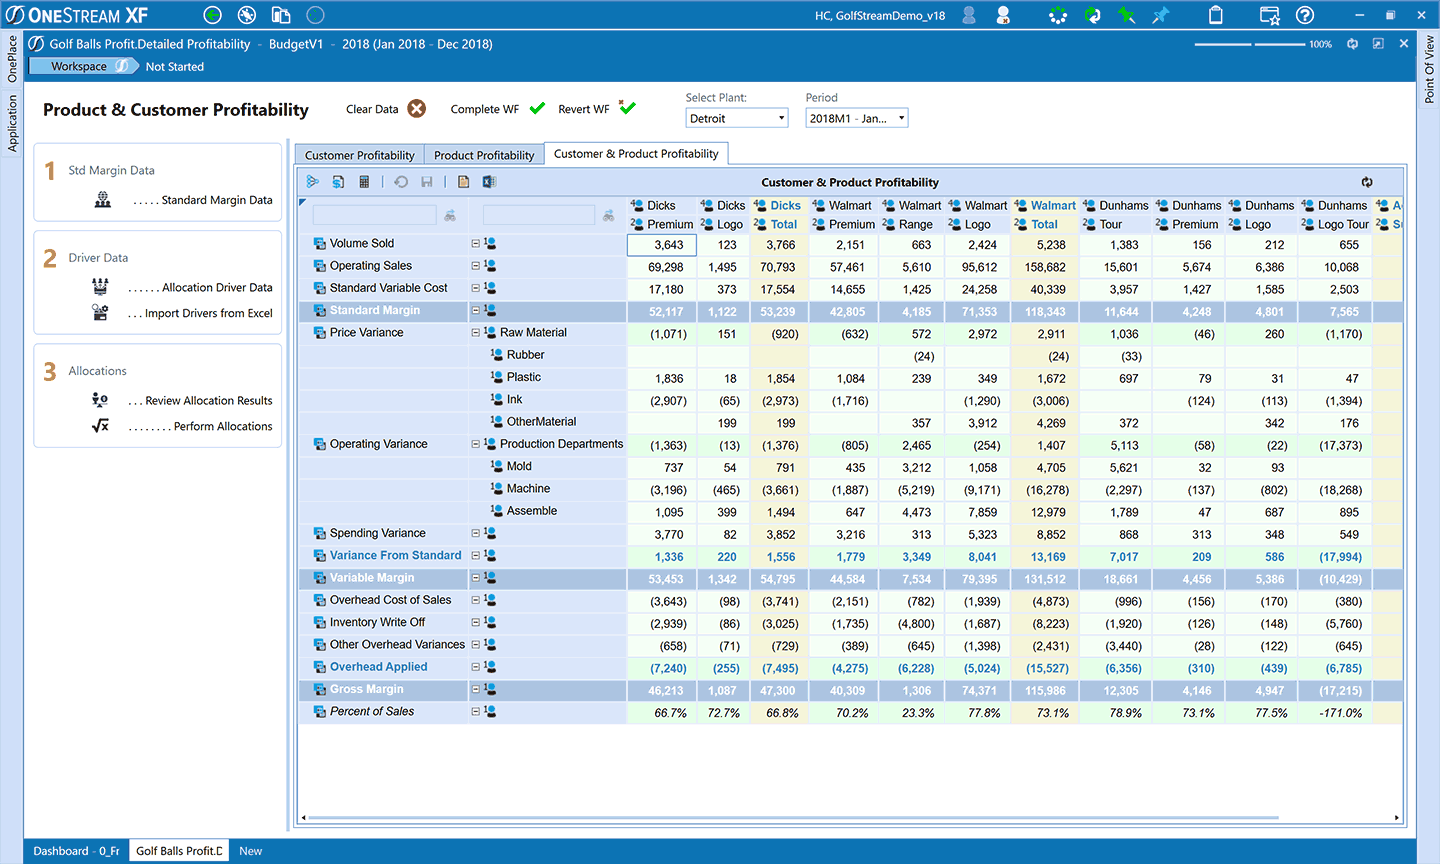Click the Export to Excel icon
This screenshot has height=864, width=1440.
click(489, 182)
